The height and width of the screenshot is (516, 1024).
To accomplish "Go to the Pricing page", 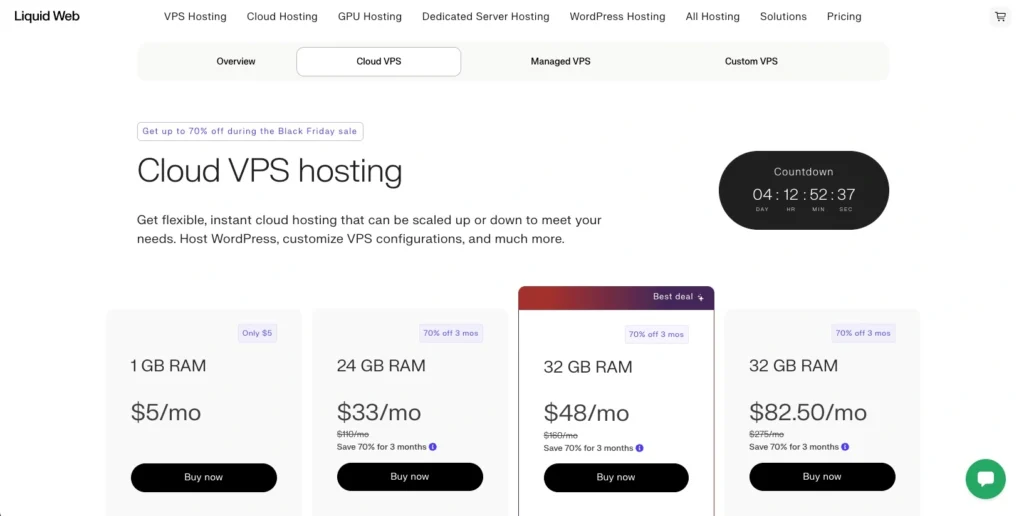I will point(844,17).
